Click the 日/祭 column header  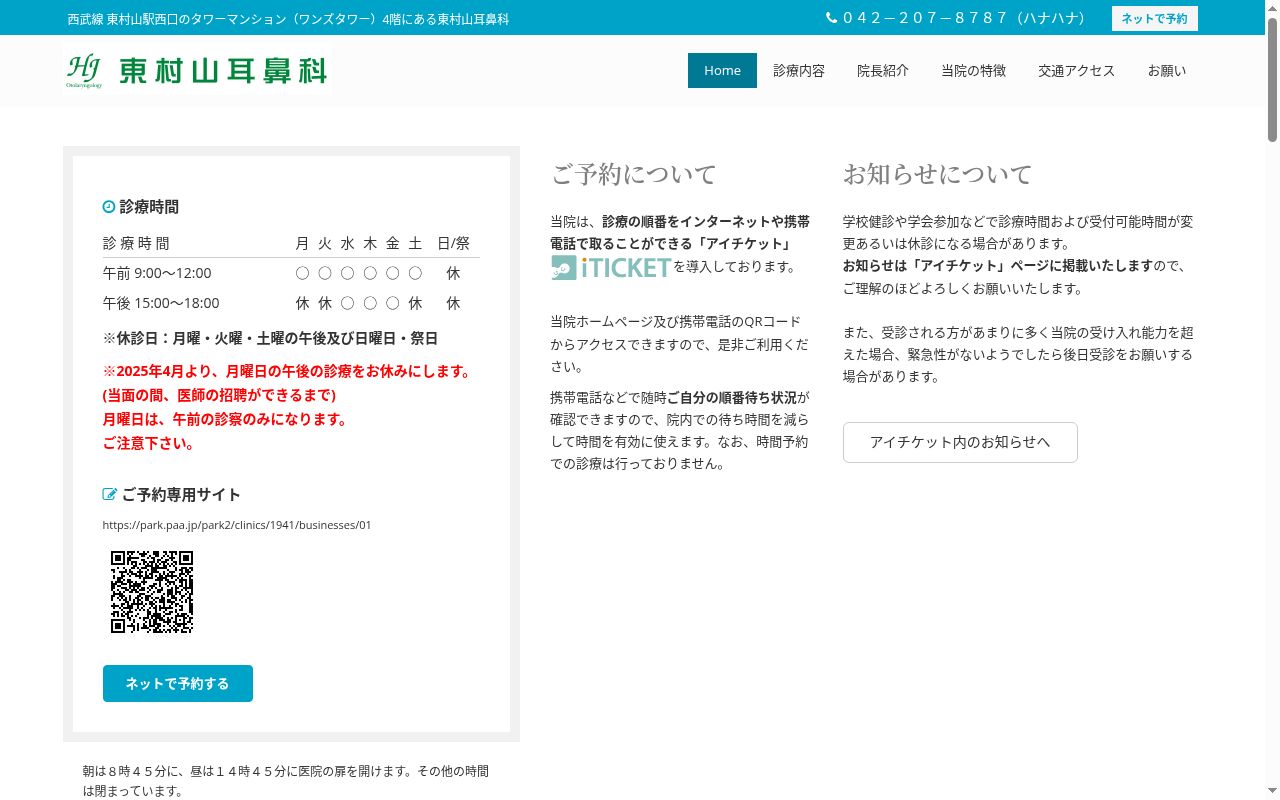pyautogui.click(x=453, y=243)
